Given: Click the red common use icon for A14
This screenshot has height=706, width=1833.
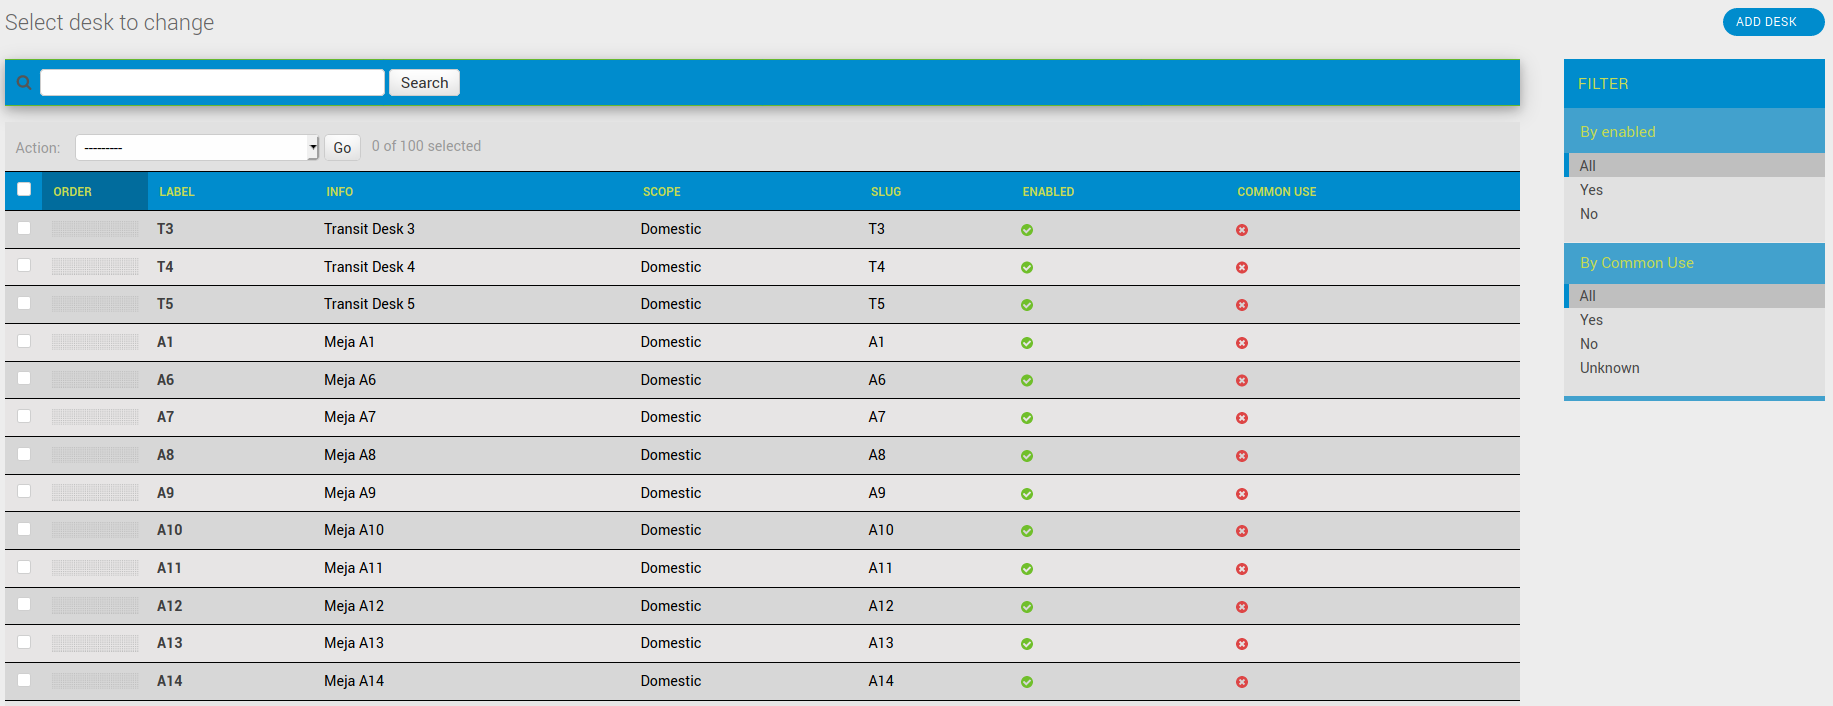Looking at the screenshot, I should [x=1242, y=682].
